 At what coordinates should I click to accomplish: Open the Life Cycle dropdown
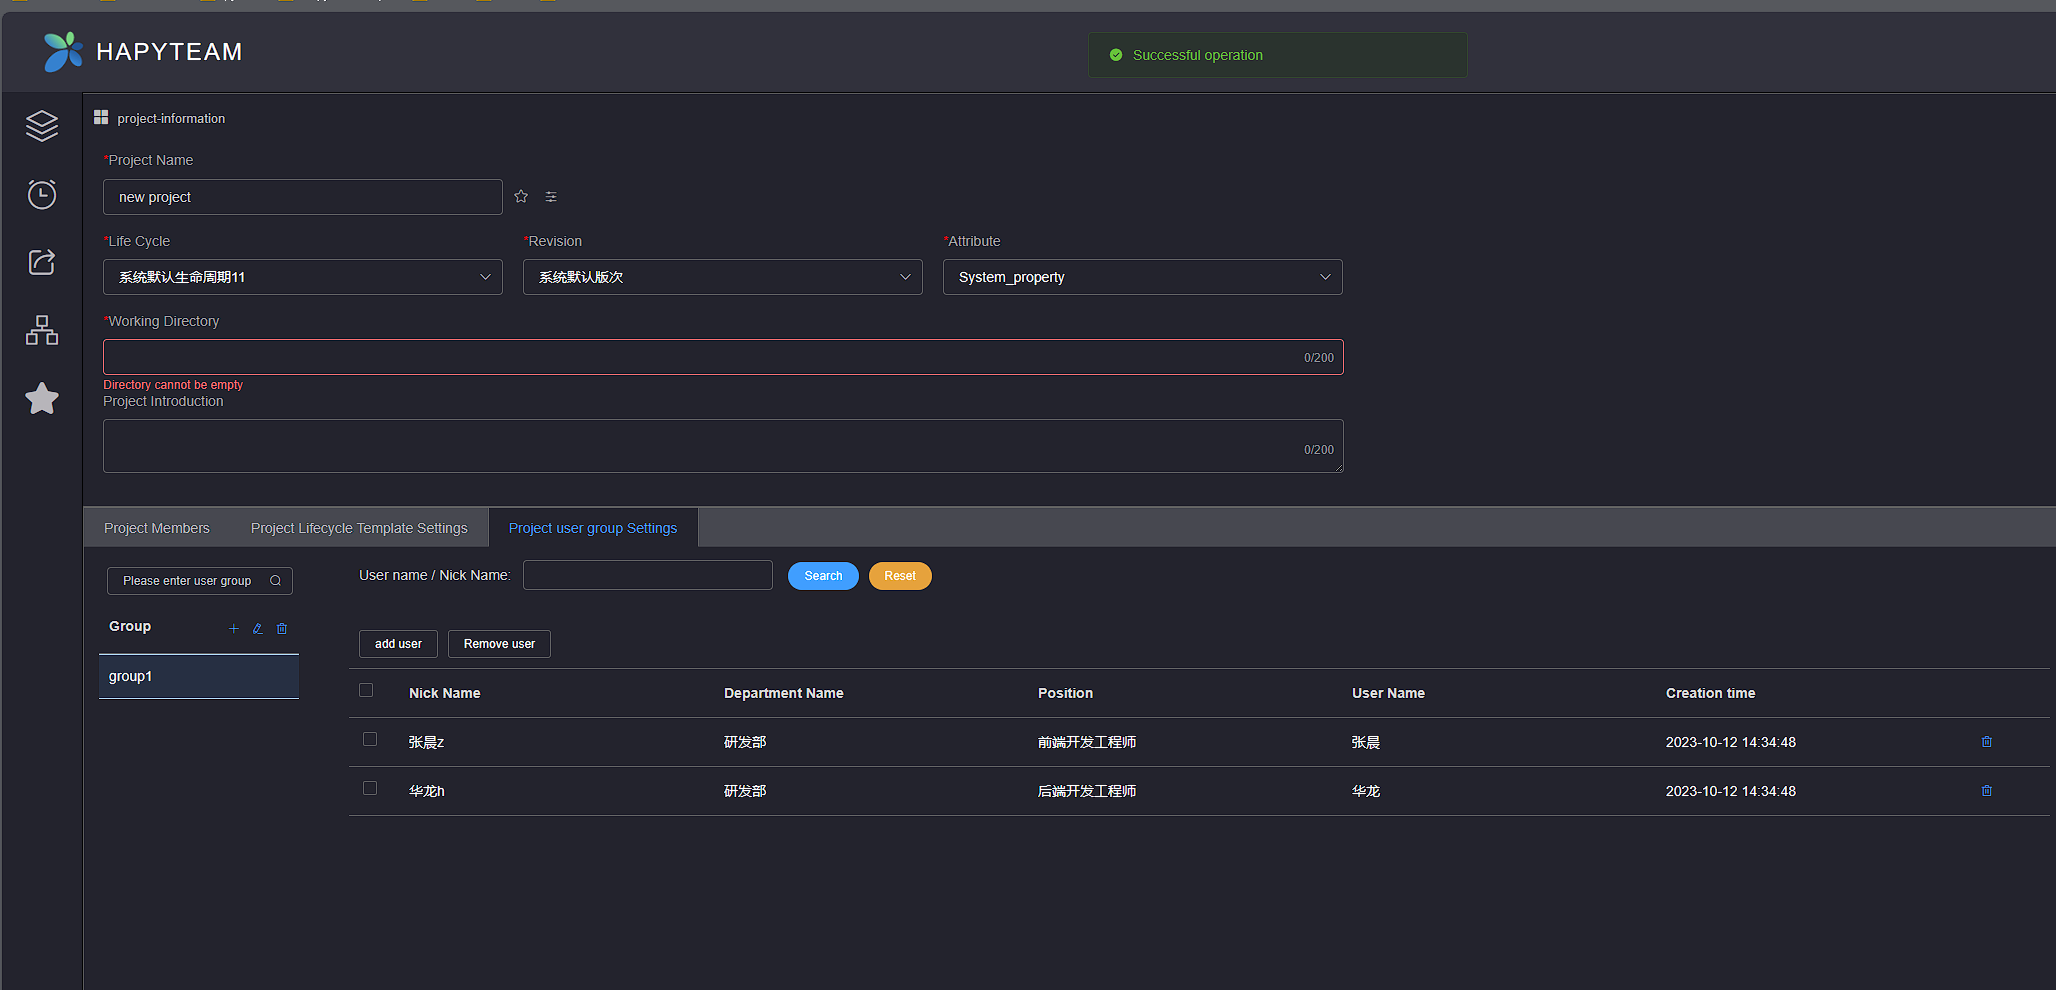[x=303, y=277]
